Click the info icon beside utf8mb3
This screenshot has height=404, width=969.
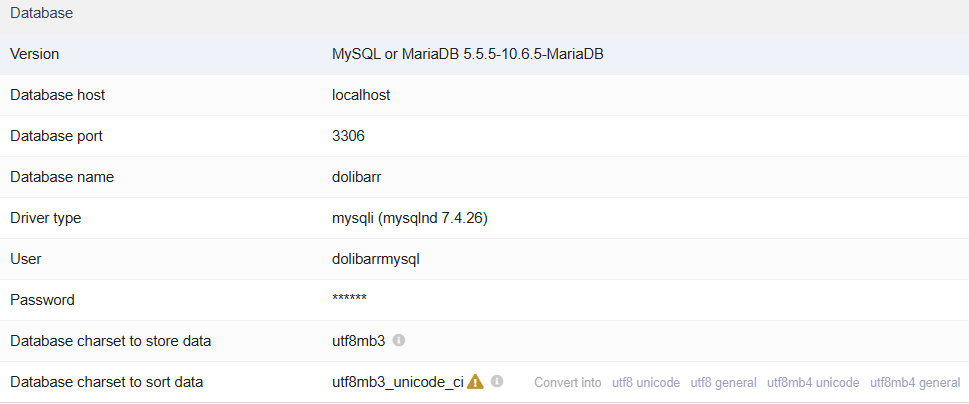[399, 340]
